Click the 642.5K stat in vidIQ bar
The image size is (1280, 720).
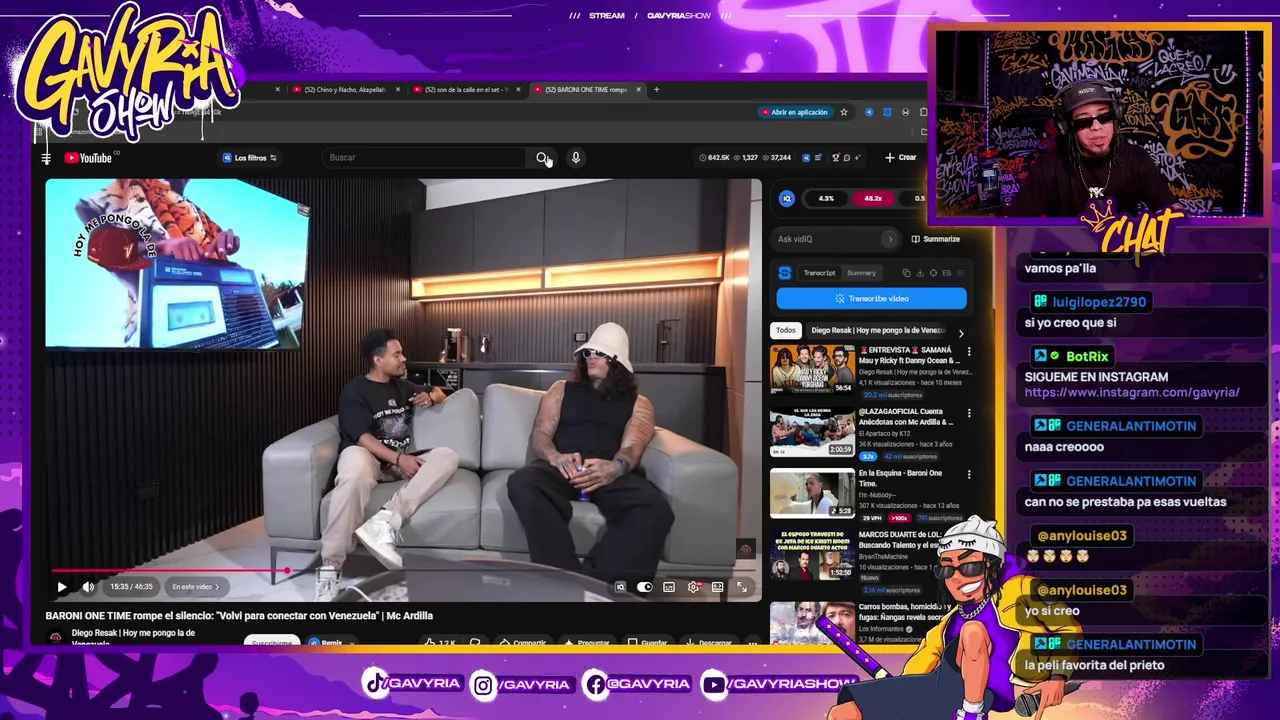pos(714,158)
